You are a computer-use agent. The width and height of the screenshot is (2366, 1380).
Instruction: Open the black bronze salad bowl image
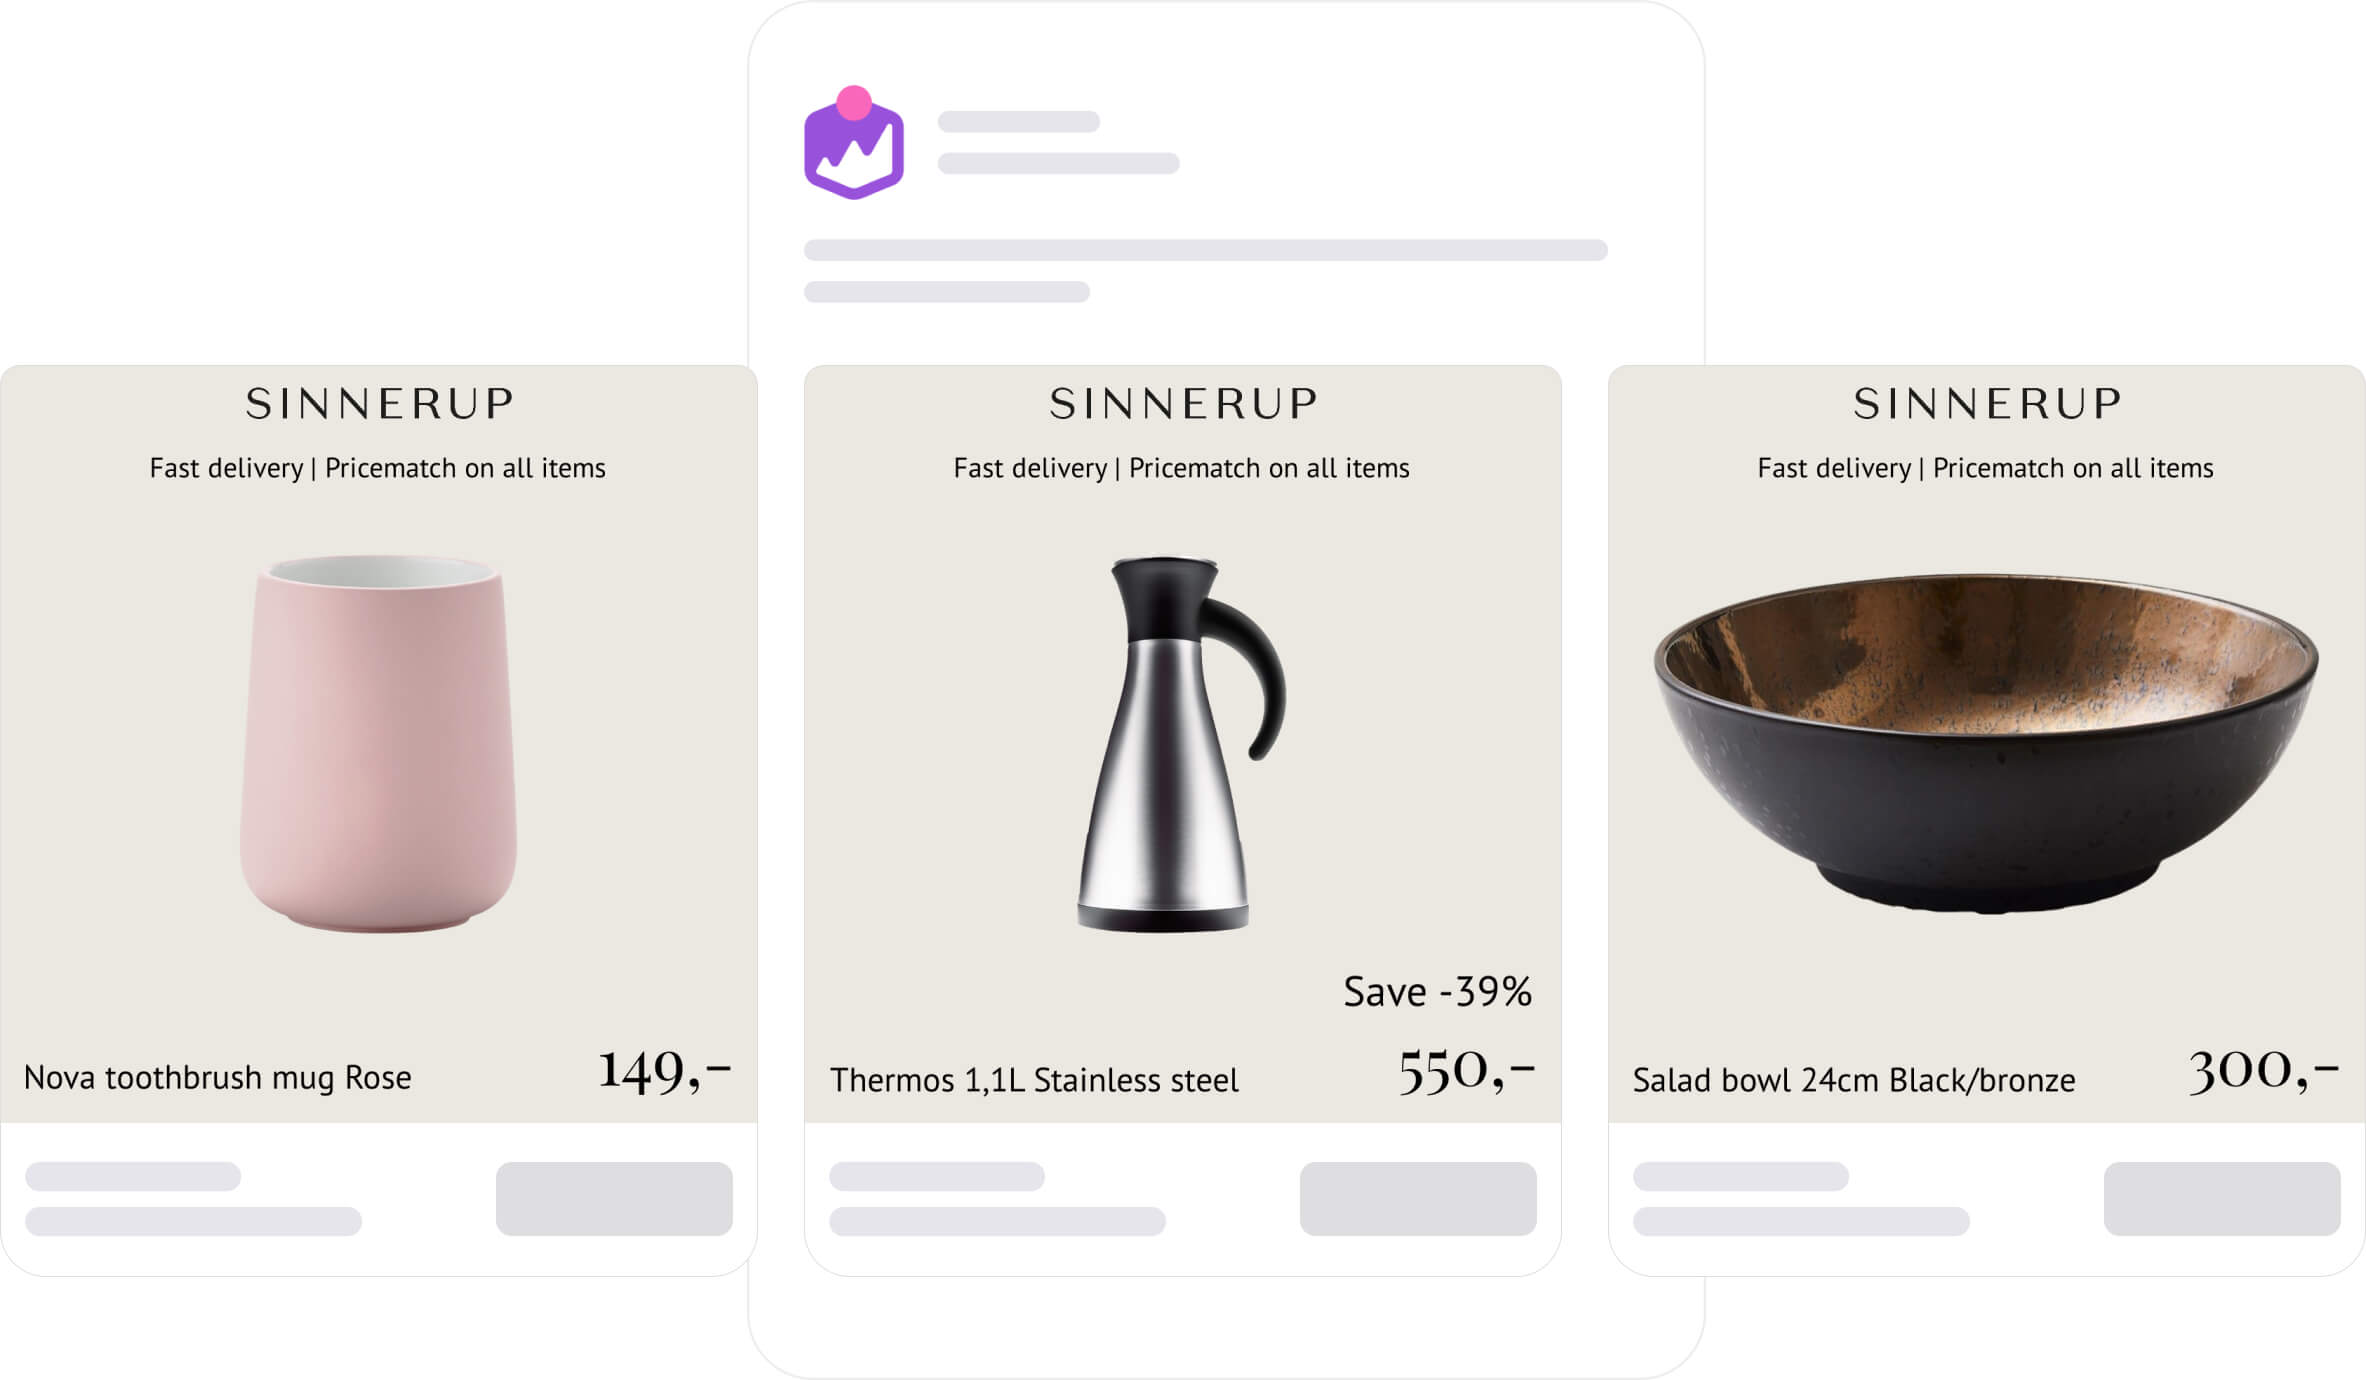1986,743
